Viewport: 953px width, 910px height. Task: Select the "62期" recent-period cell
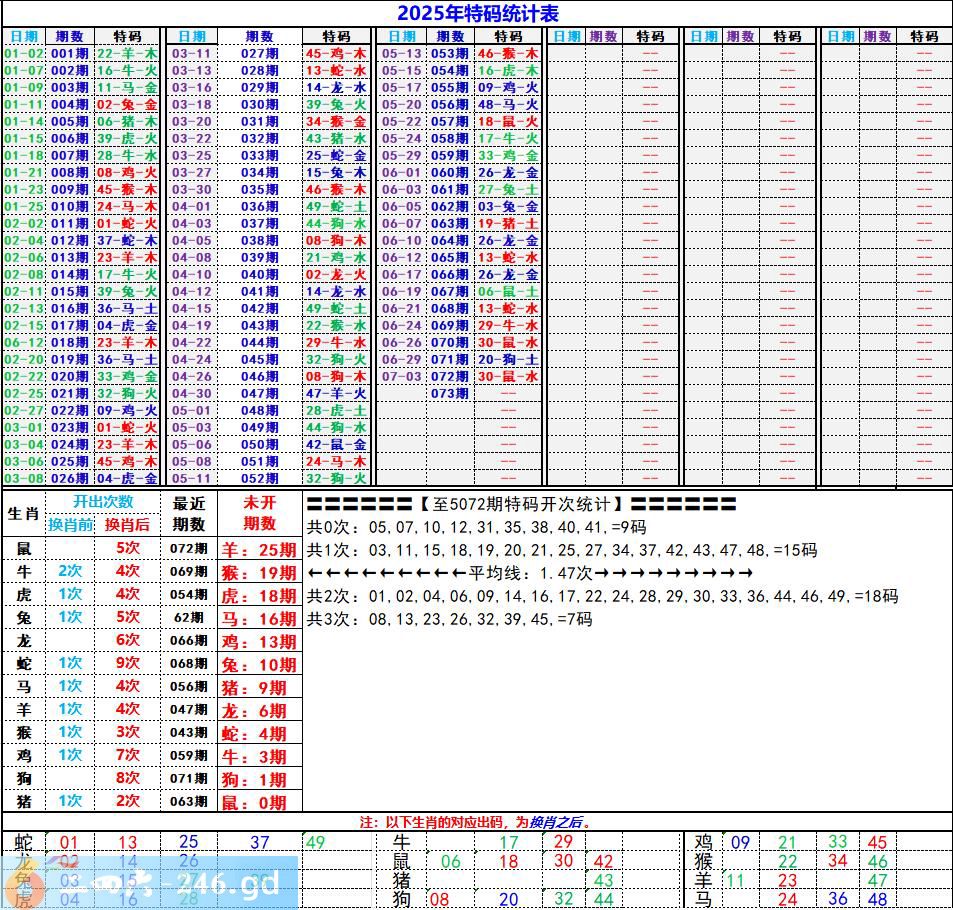(188, 618)
